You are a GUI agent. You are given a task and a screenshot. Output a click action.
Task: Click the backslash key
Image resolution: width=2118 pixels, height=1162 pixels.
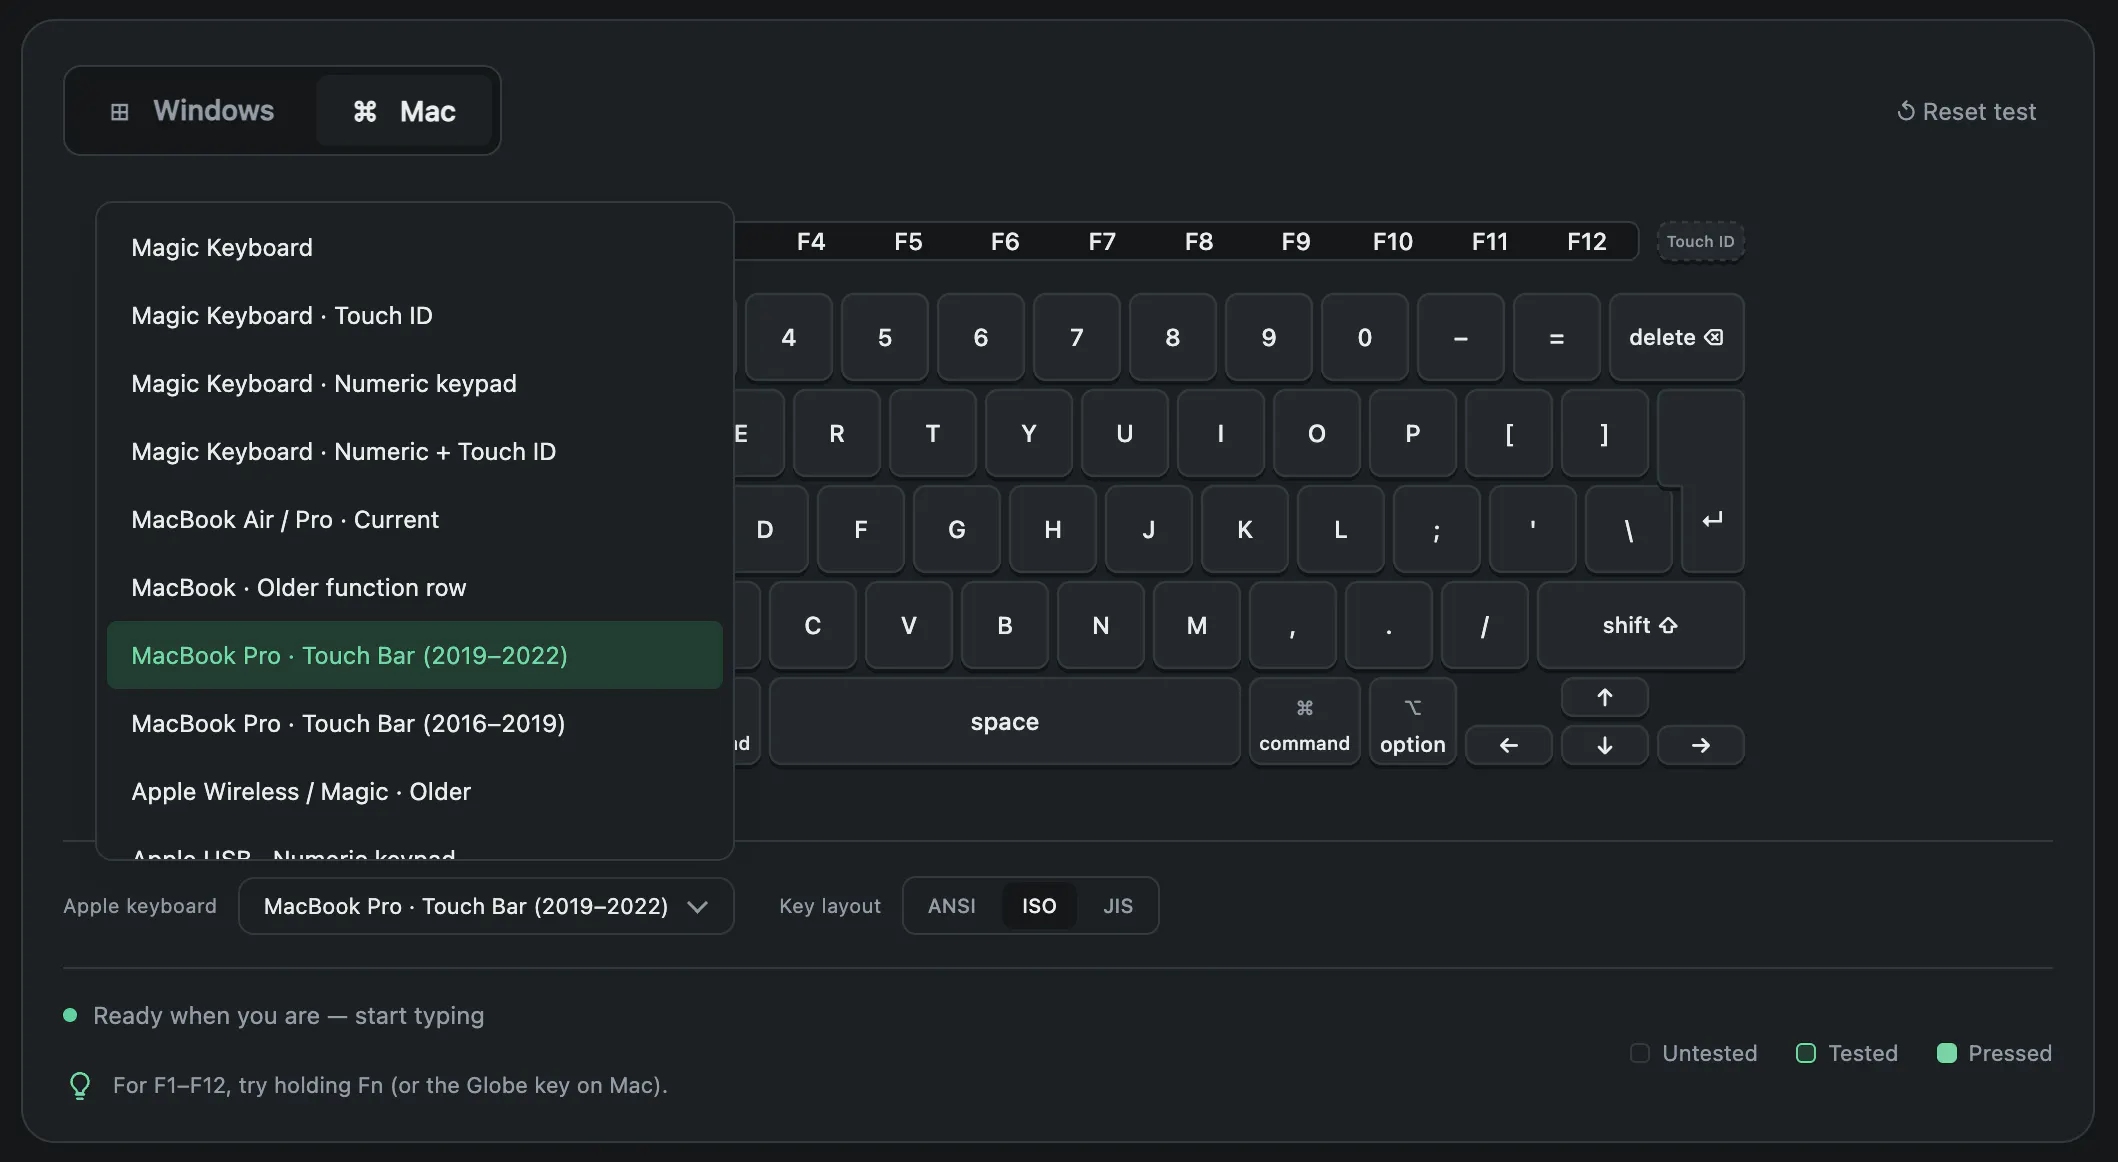click(x=1628, y=529)
